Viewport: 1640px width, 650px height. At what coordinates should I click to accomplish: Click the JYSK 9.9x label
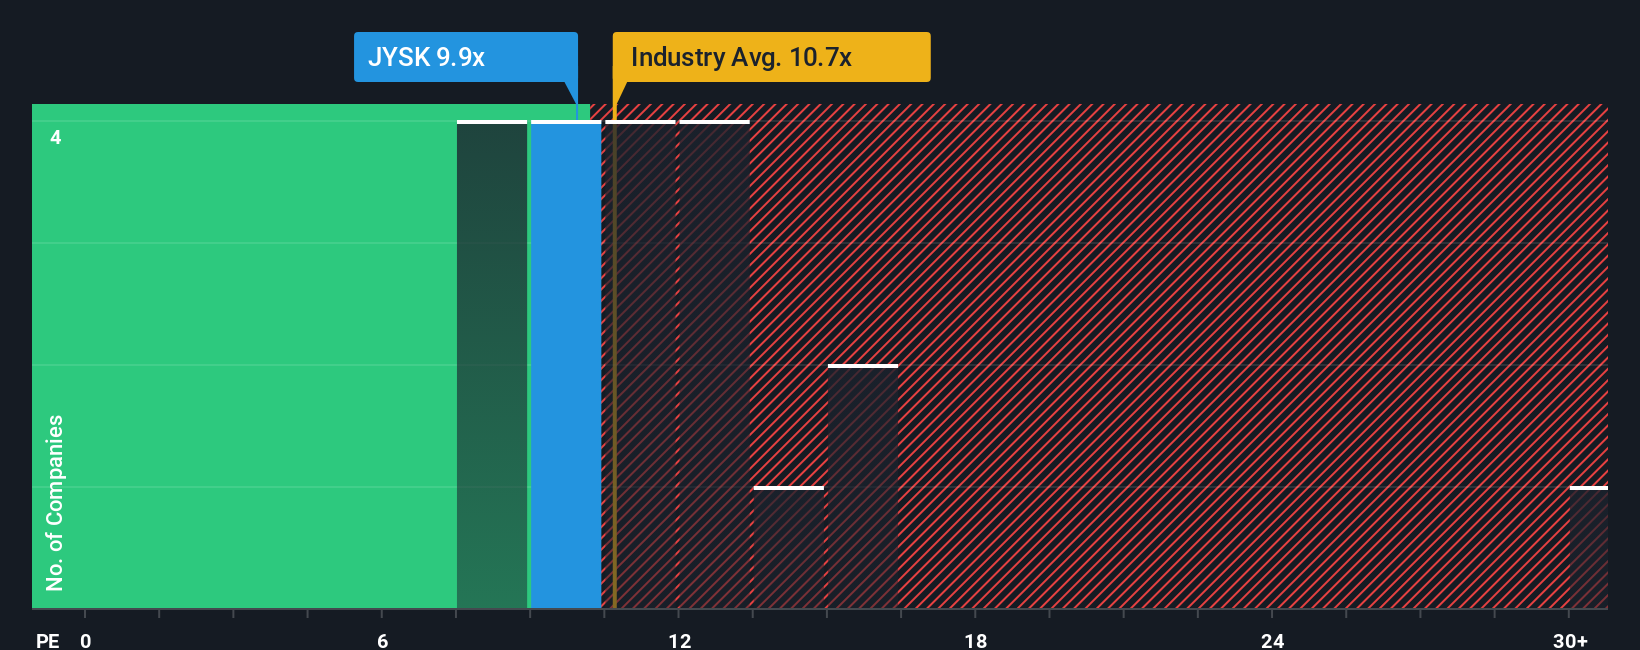coord(466,57)
